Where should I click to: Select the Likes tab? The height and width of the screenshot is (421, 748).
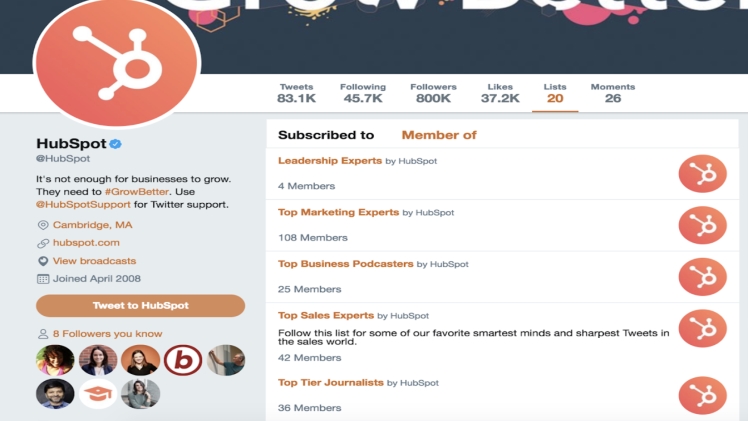point(500,93)
